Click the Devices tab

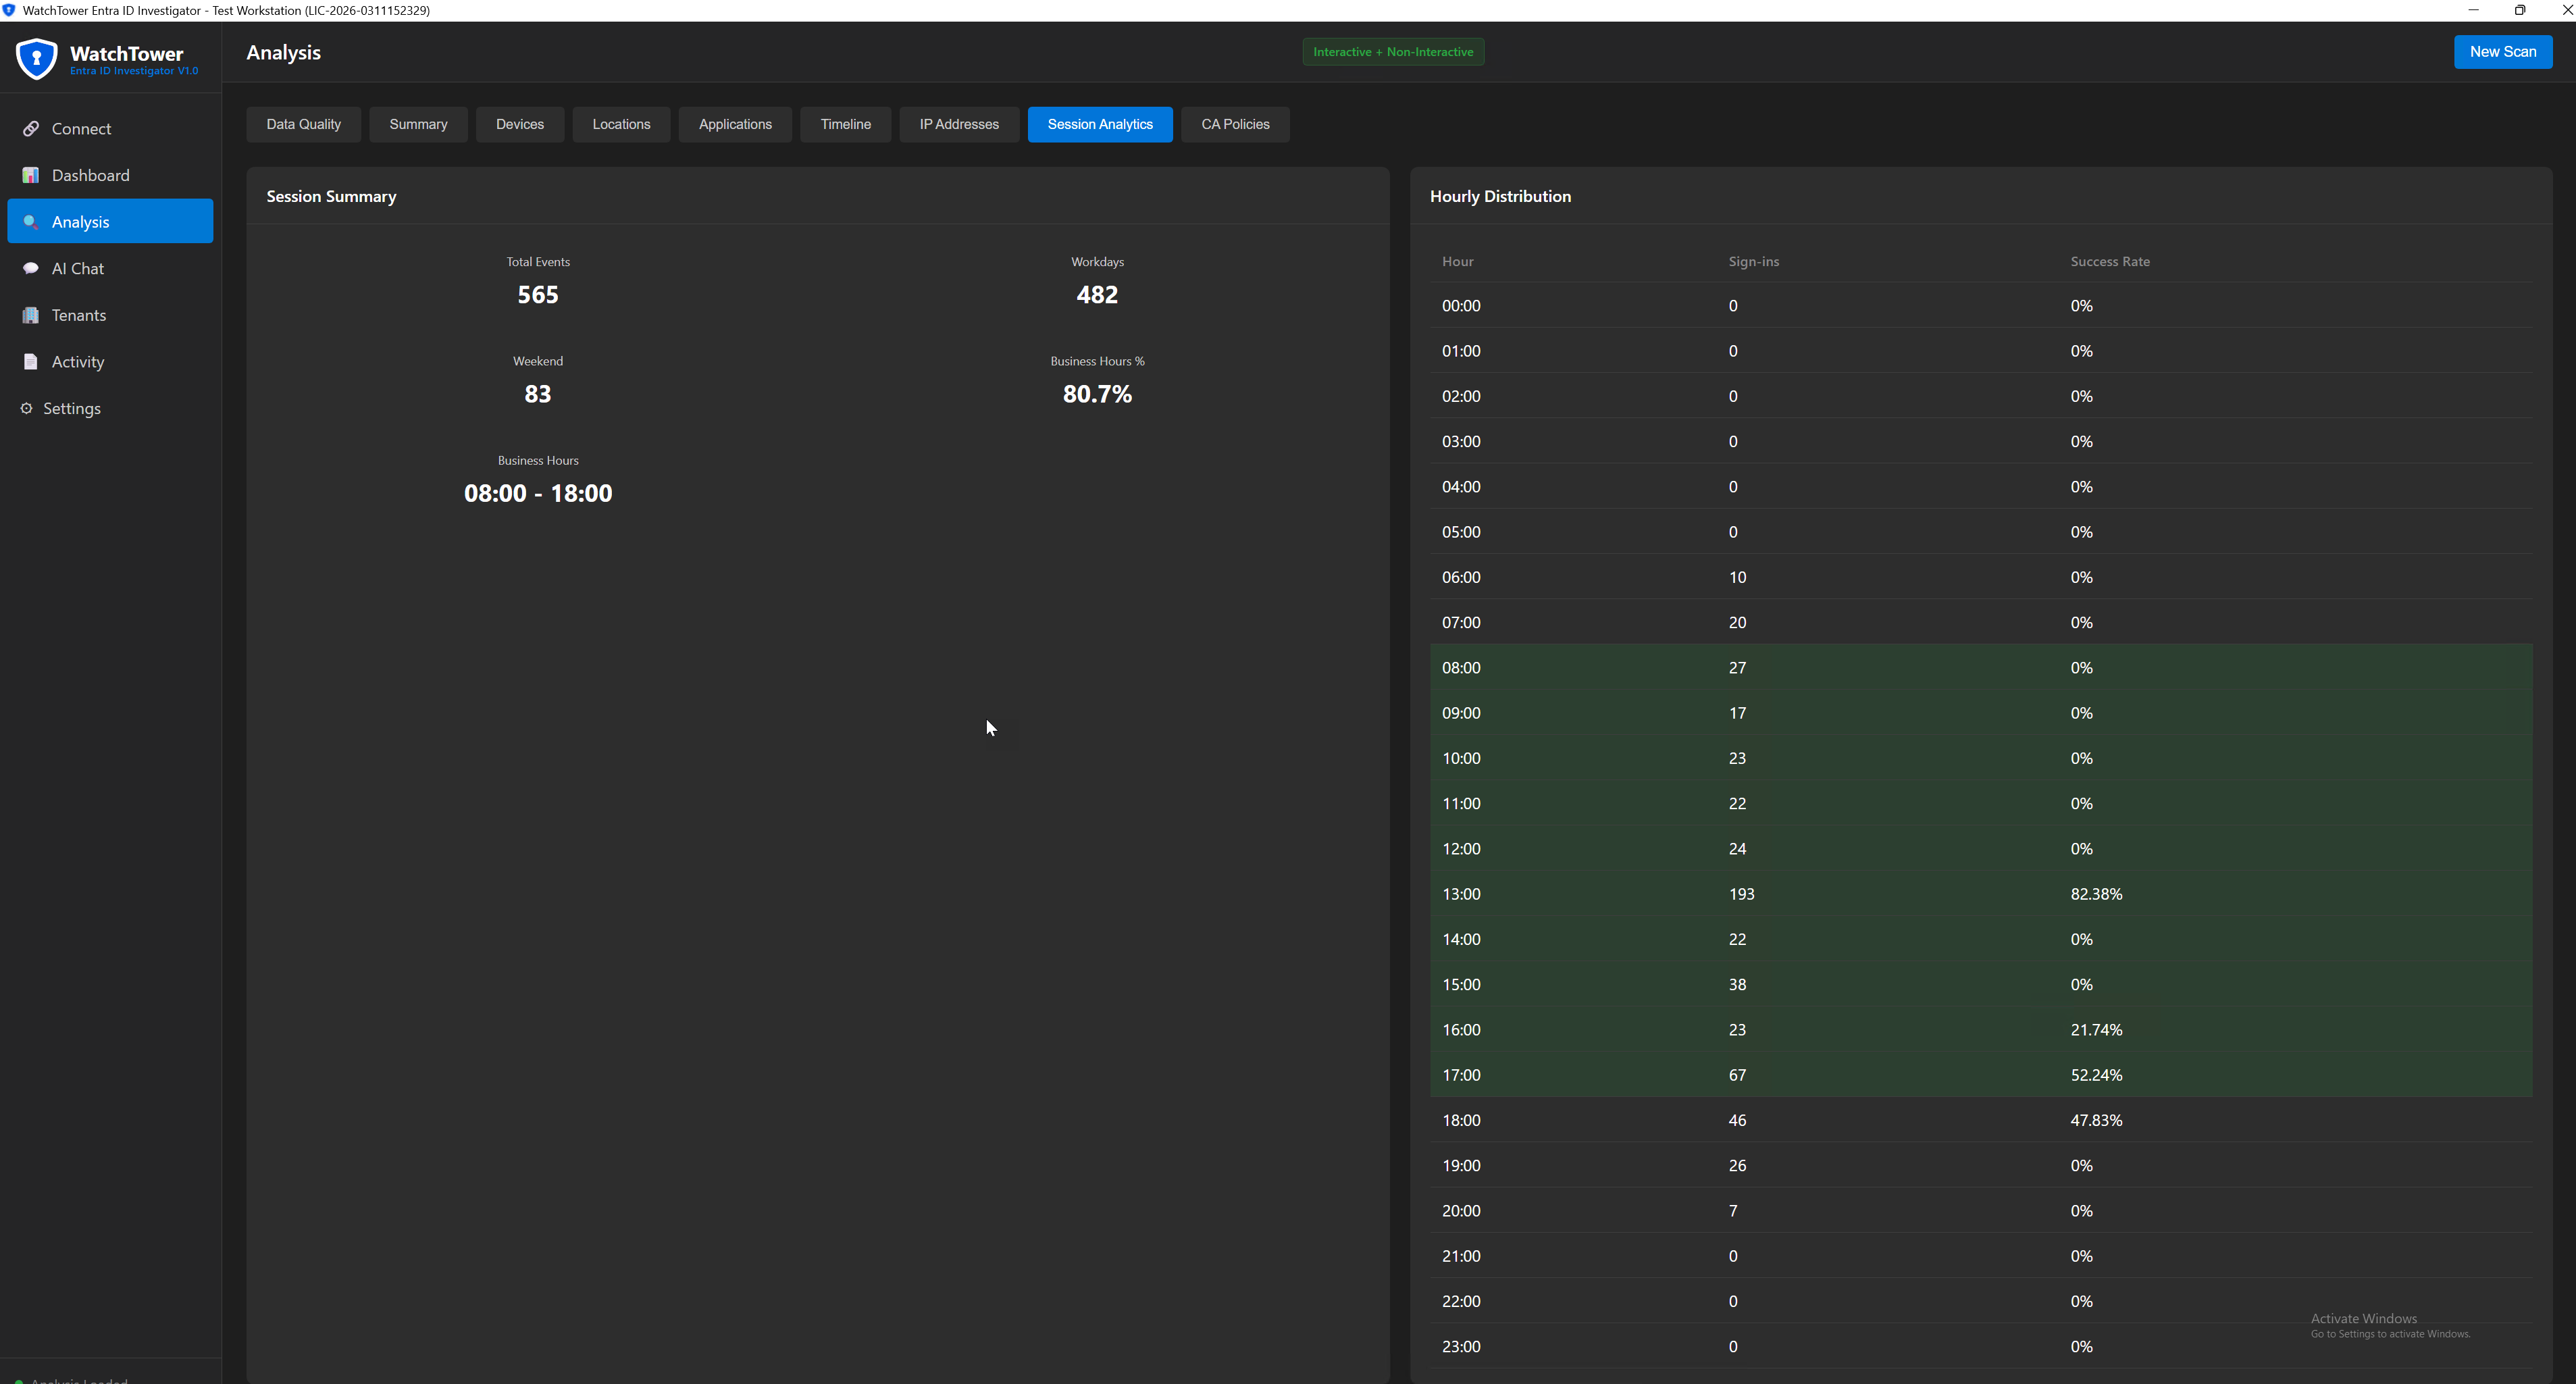click(520, 124)
